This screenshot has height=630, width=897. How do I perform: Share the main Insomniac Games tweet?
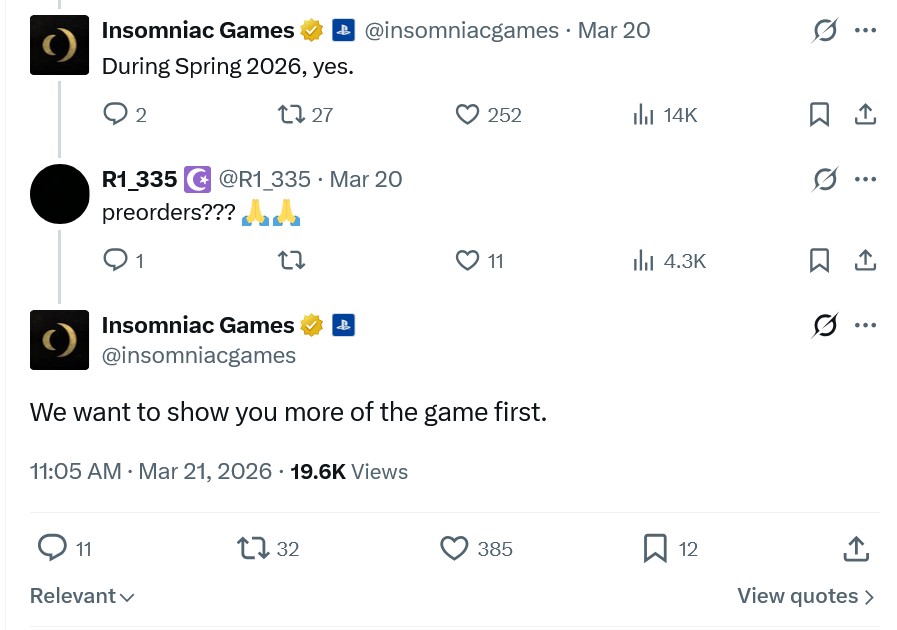point(855,548)
